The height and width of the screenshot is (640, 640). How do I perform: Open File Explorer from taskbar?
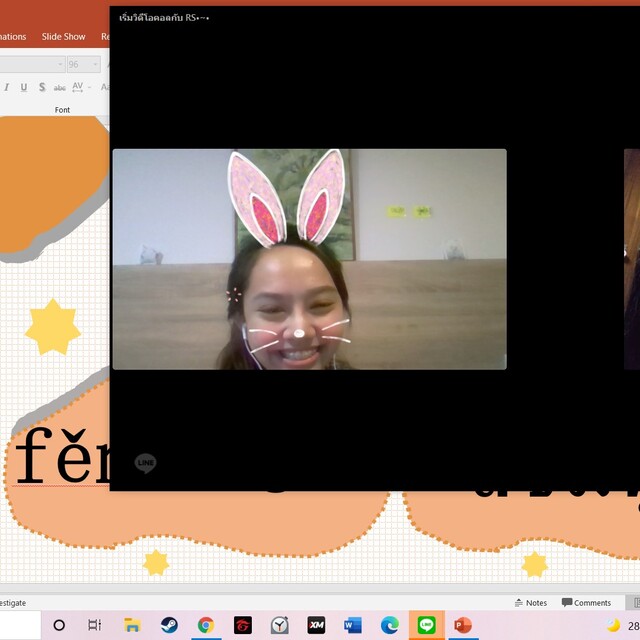[132, 625]
